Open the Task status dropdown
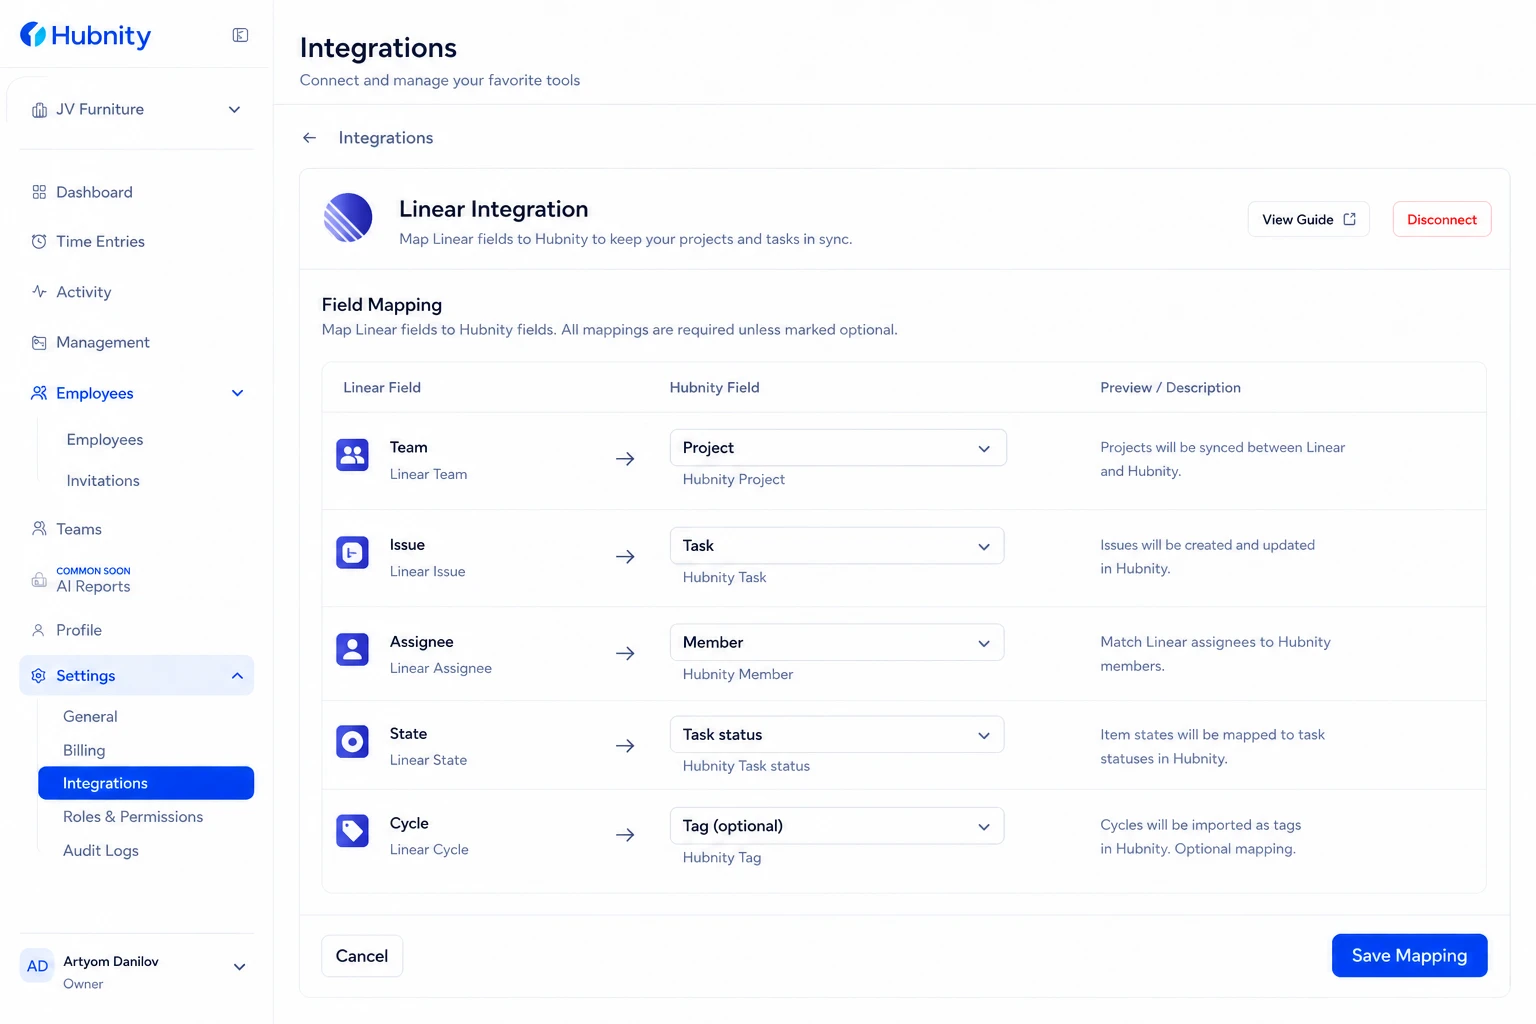This screenshot has width=1536, height=1024. pos(837,735)
